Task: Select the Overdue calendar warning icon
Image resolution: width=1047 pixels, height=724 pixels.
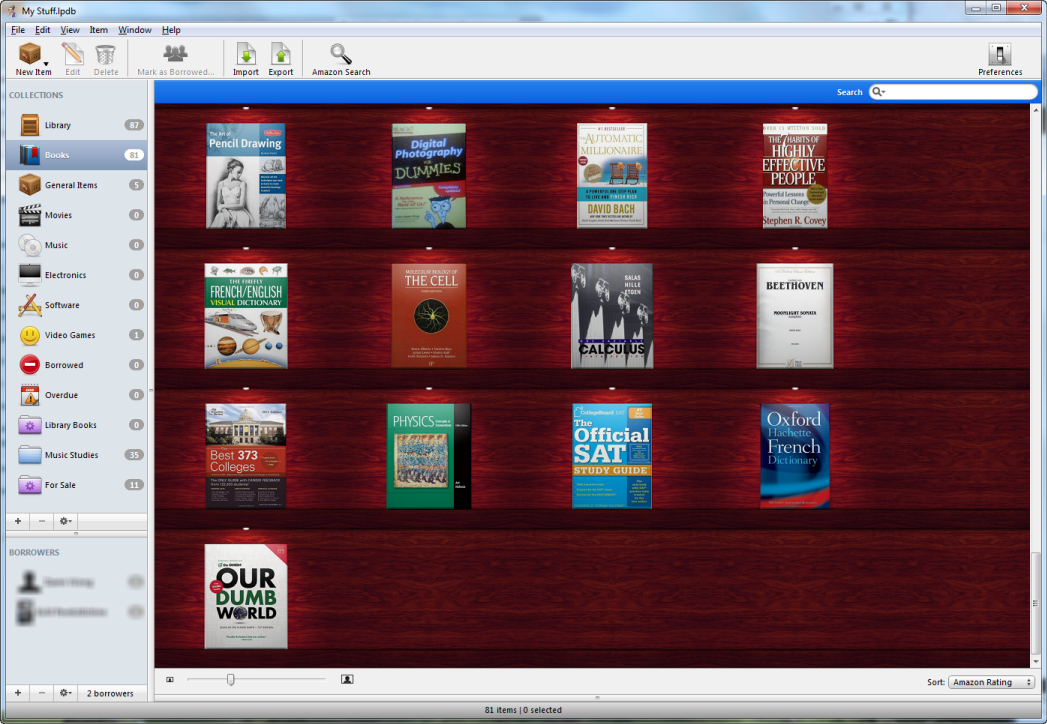Action: coord(29,395)
